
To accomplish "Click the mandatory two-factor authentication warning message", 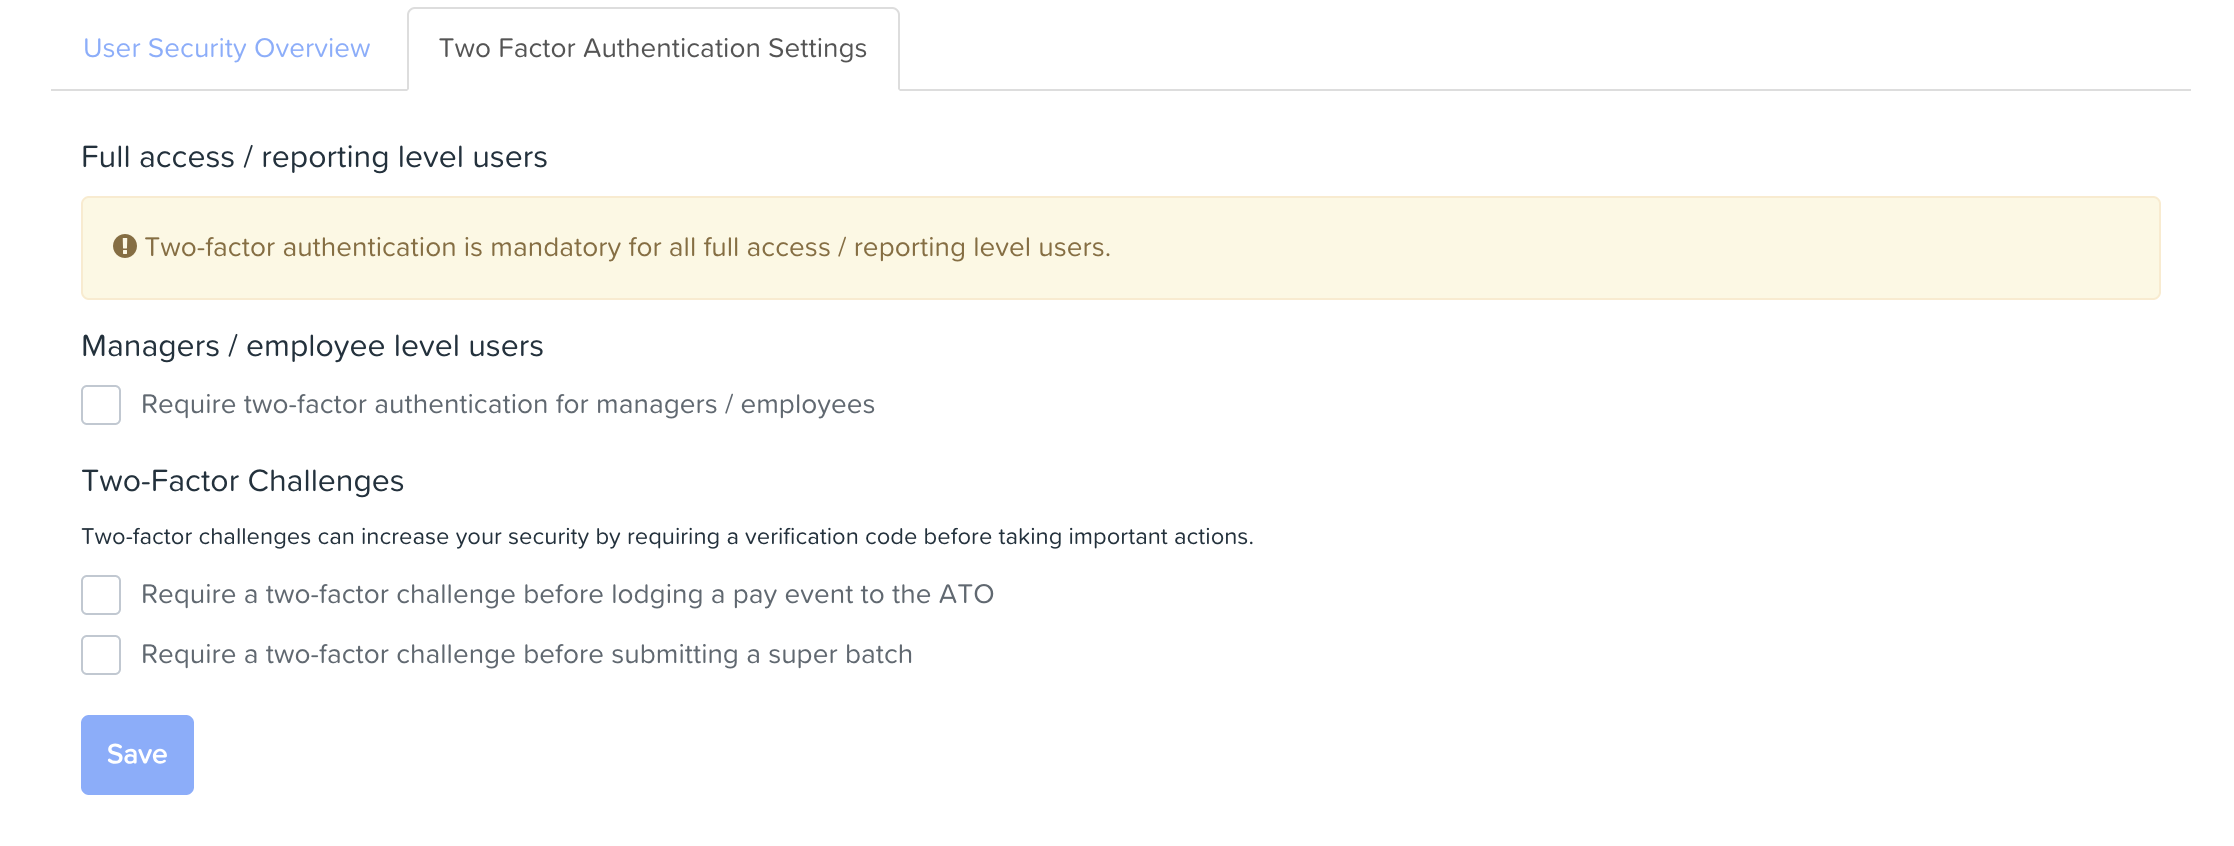I will click(627, 247).
